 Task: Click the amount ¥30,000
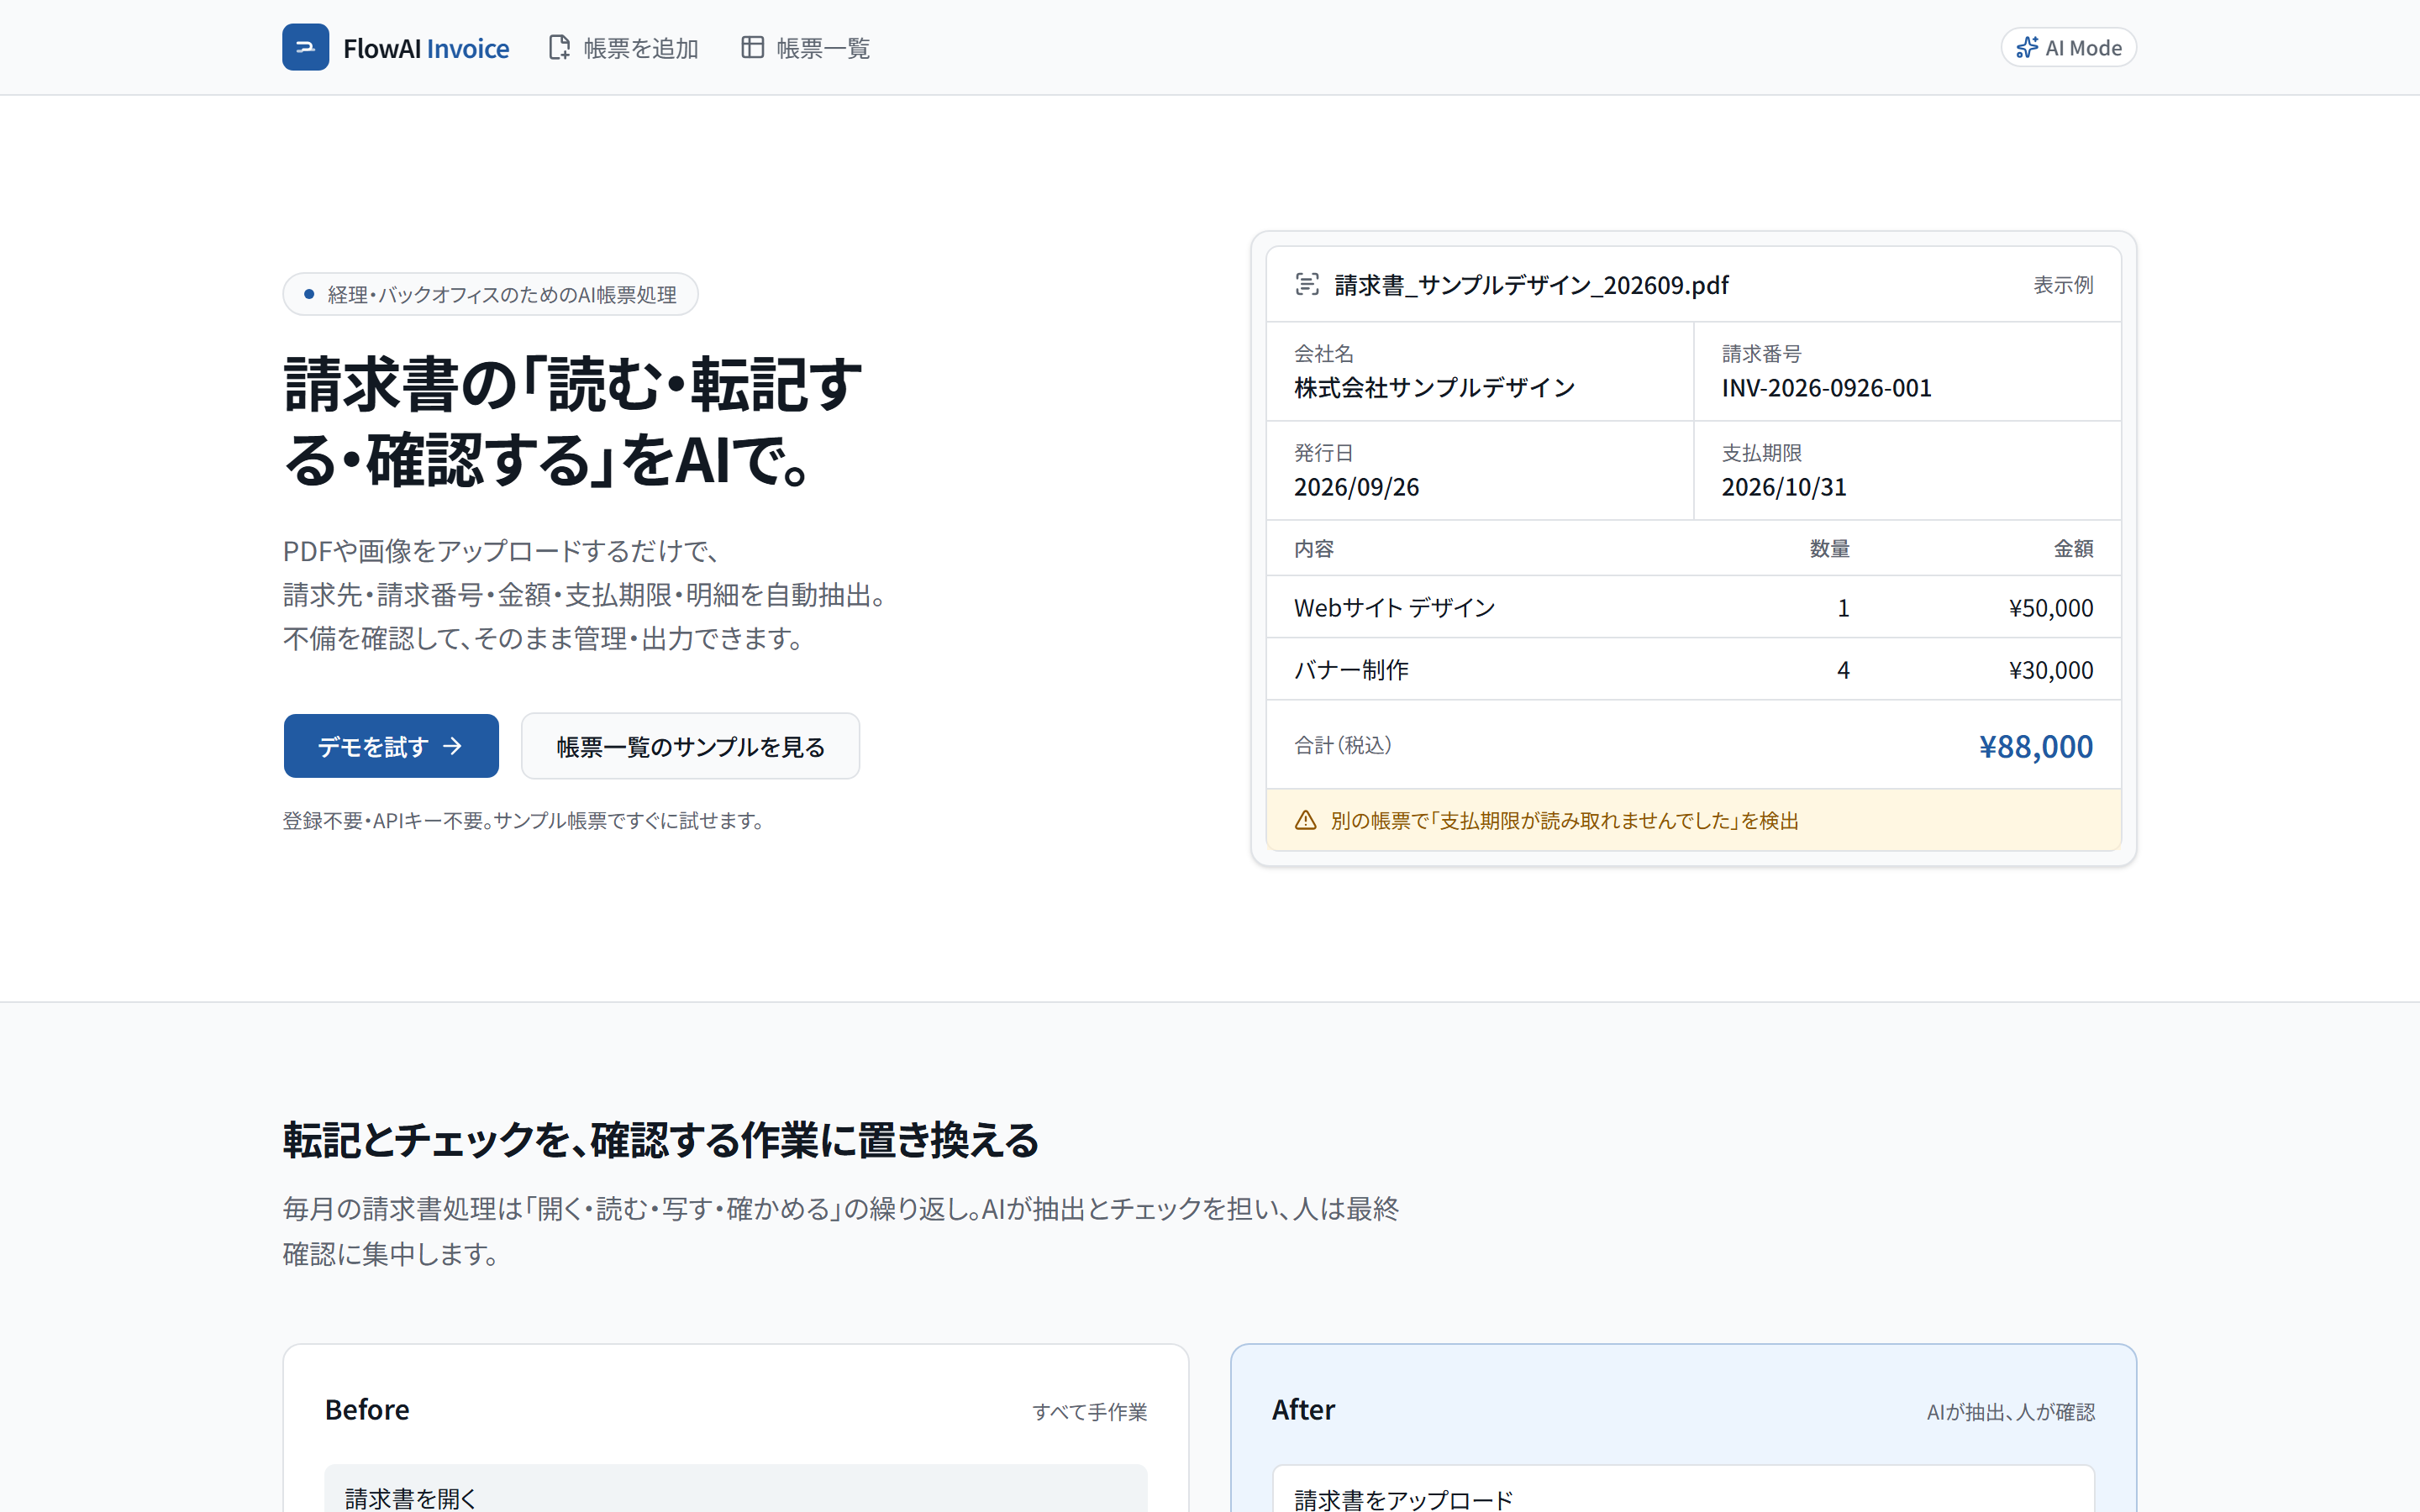[2050, 669]
